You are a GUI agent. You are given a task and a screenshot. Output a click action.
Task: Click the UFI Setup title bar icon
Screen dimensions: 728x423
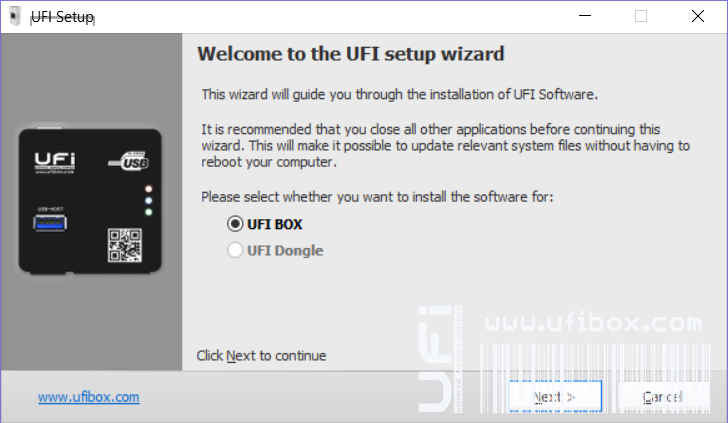[x=14, y=16]
